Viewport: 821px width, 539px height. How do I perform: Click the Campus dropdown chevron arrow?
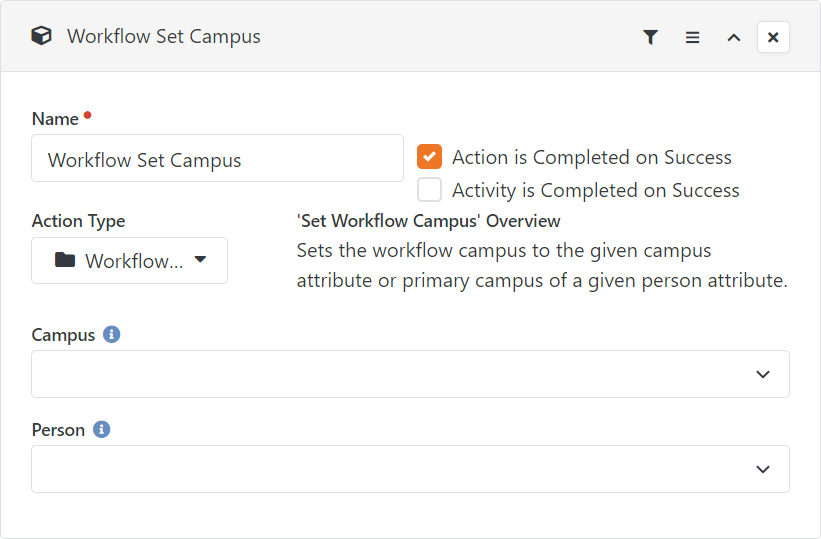(763, 374)
